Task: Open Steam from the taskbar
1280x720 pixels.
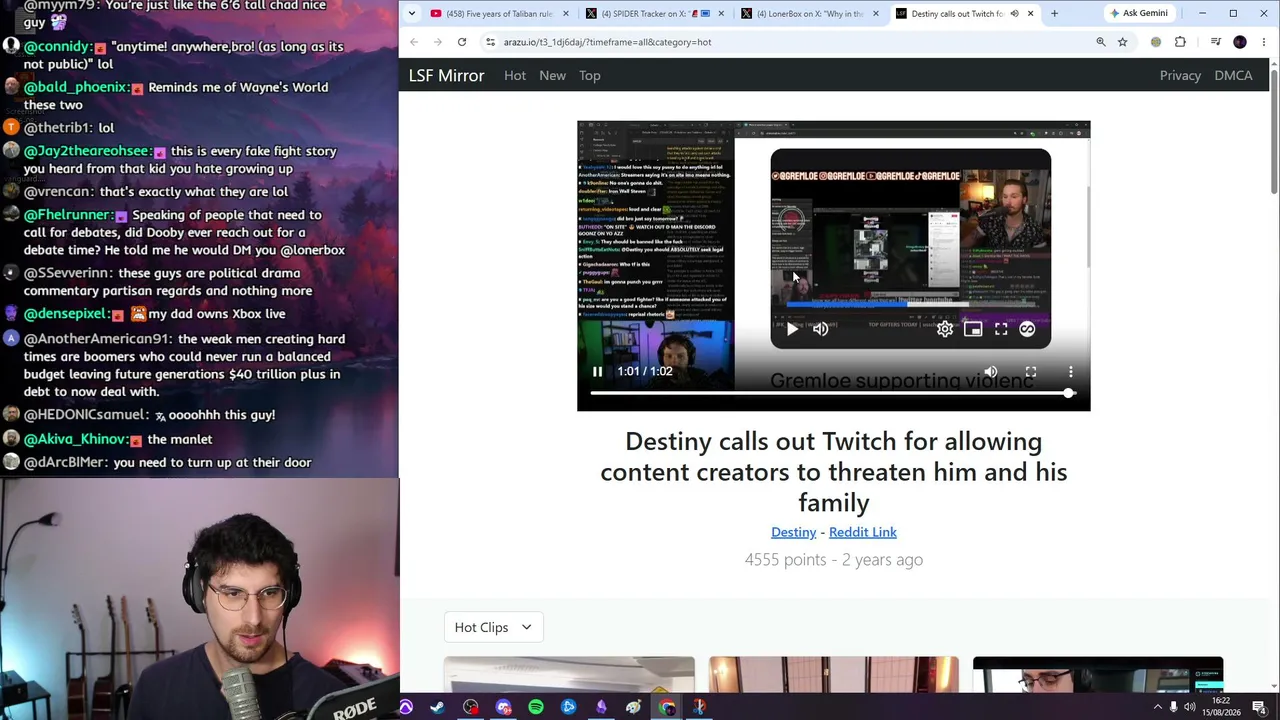Action: pos(437,708)
